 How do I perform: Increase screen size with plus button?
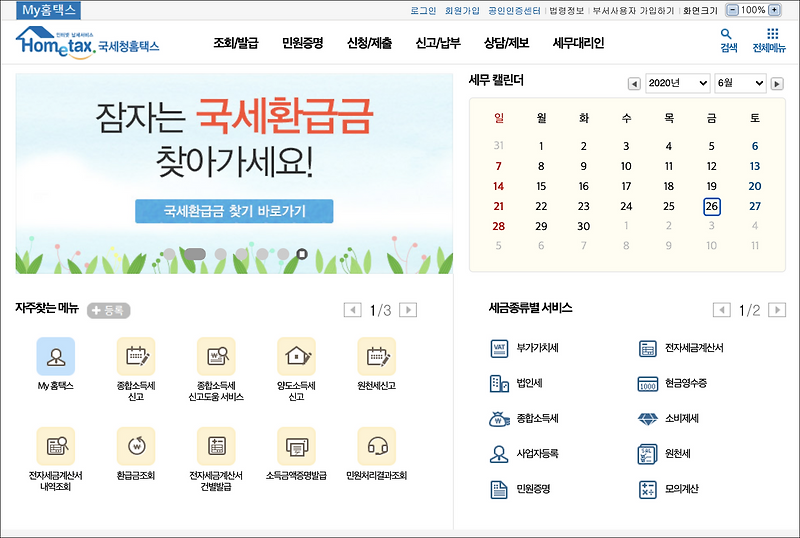[x=774, y=10]
